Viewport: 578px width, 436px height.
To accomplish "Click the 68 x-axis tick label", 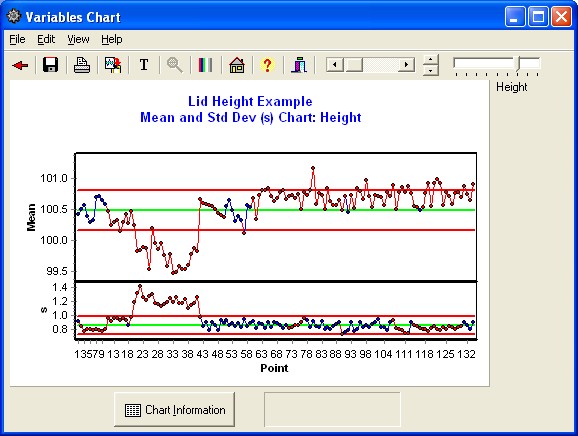I will tap(276, 354).
